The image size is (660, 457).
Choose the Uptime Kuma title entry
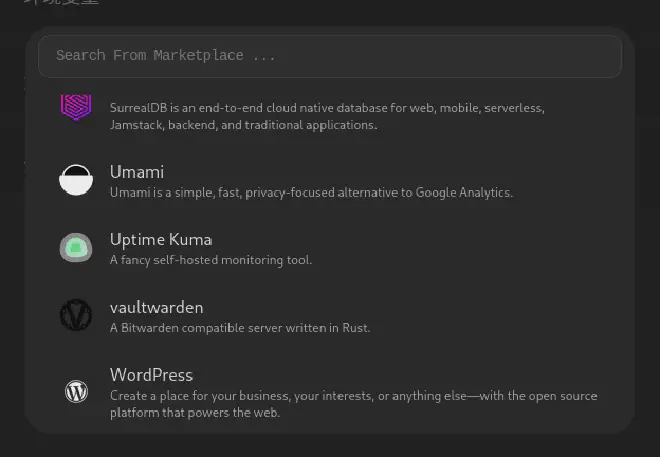coord(160,240)
